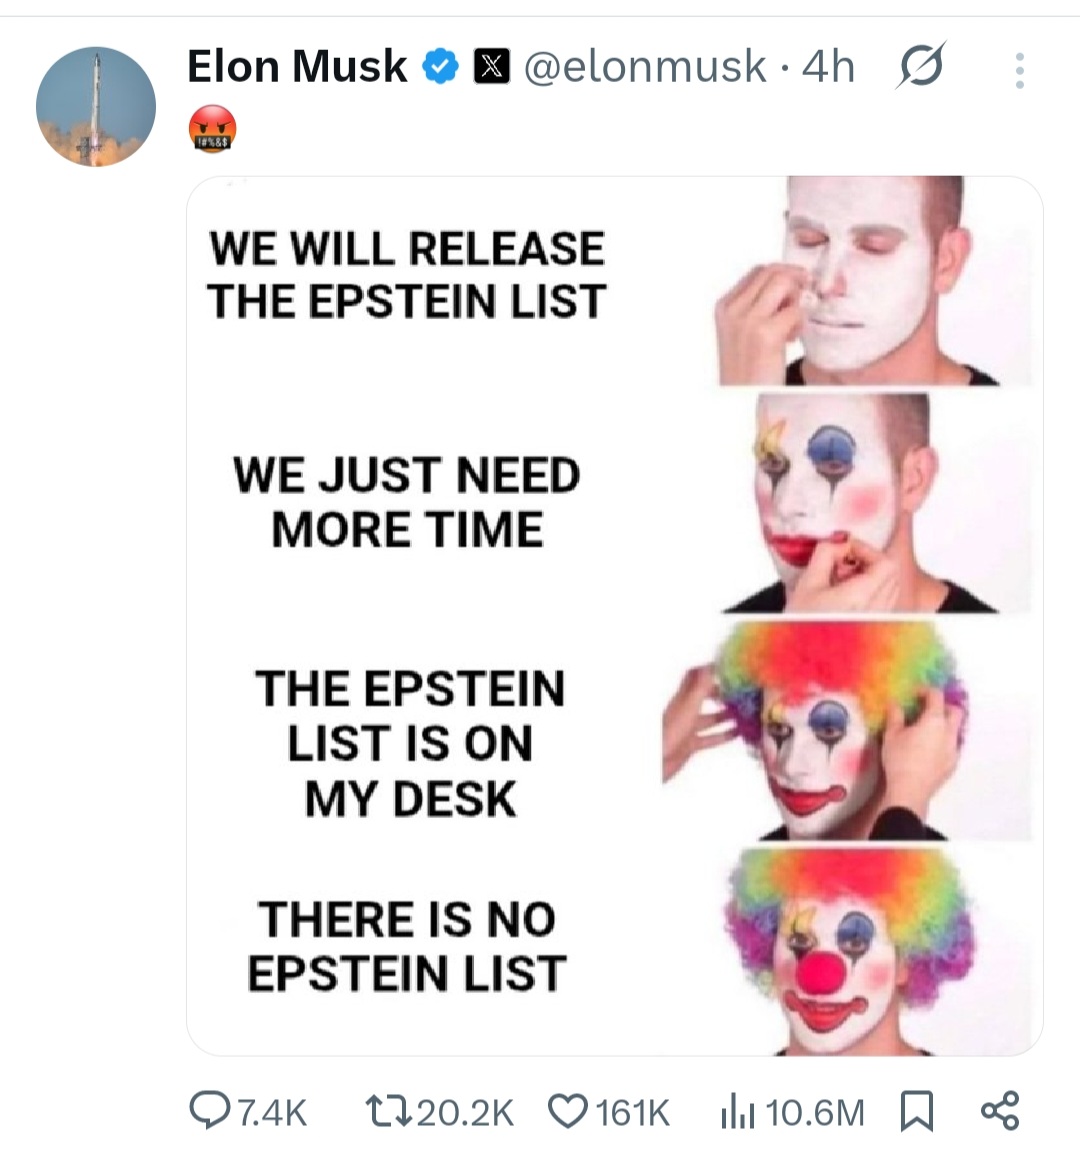Click the blue verified checkmark badge
1080x1155 pixels.
[441, 66]
